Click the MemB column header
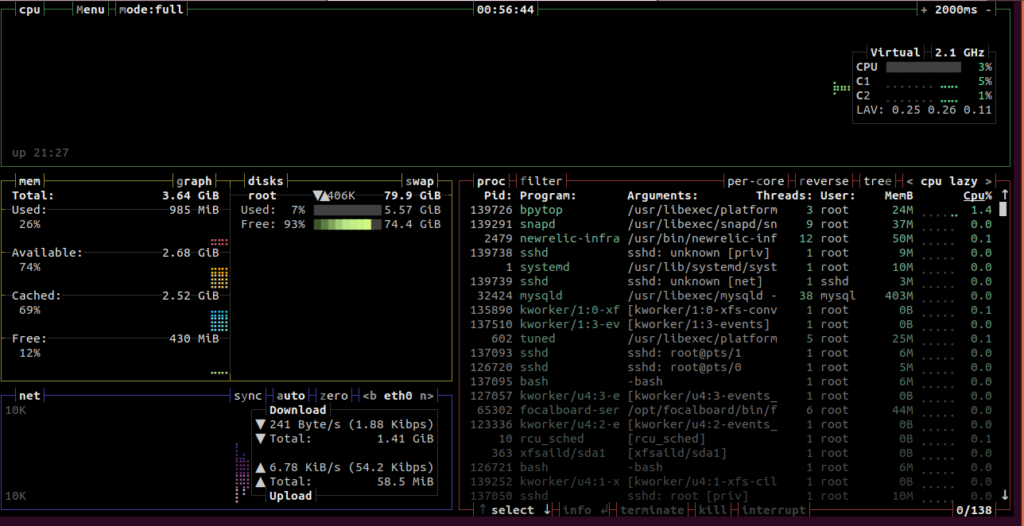This screenshot has width=1024, height=526. (899, 195)
